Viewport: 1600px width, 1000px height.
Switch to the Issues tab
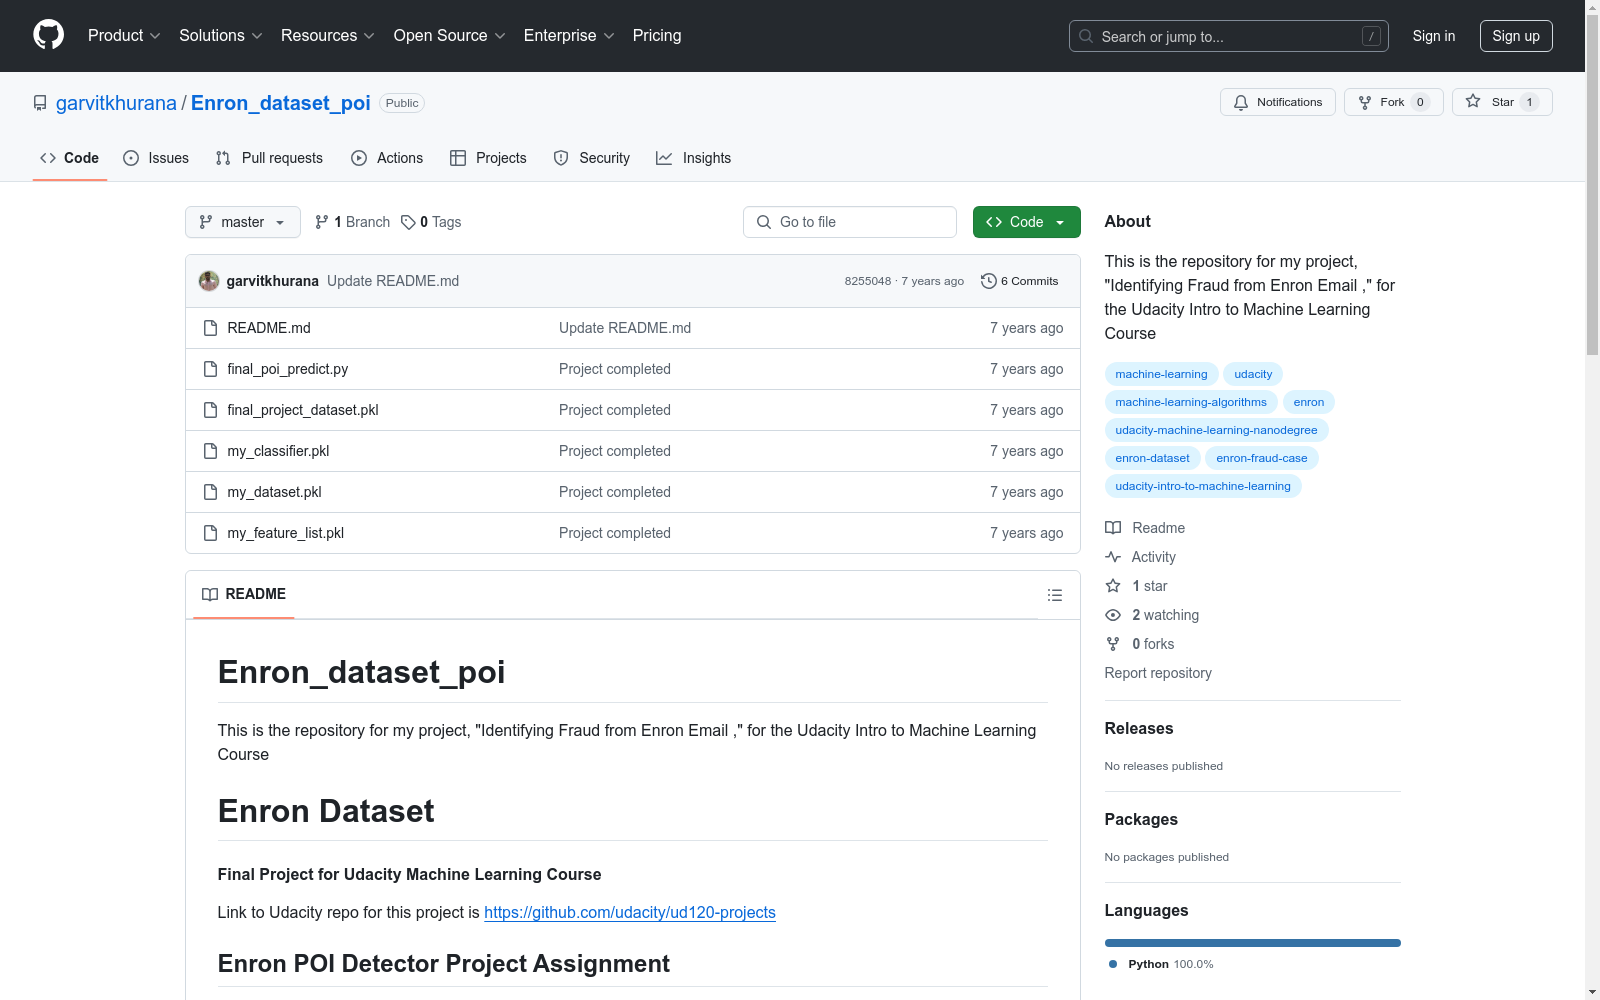[x=156, y=158]
